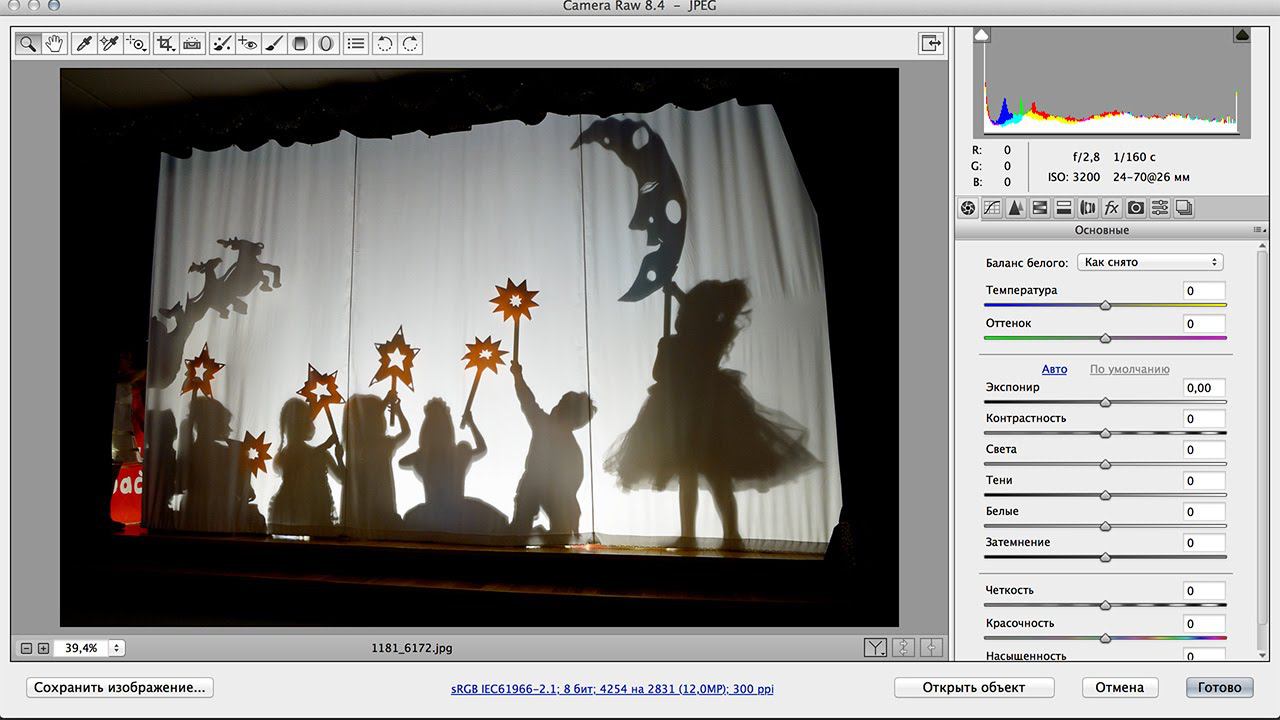Open the Effects fx tab
Viewport: 1280px width, 720px height.
[1111, 208]
